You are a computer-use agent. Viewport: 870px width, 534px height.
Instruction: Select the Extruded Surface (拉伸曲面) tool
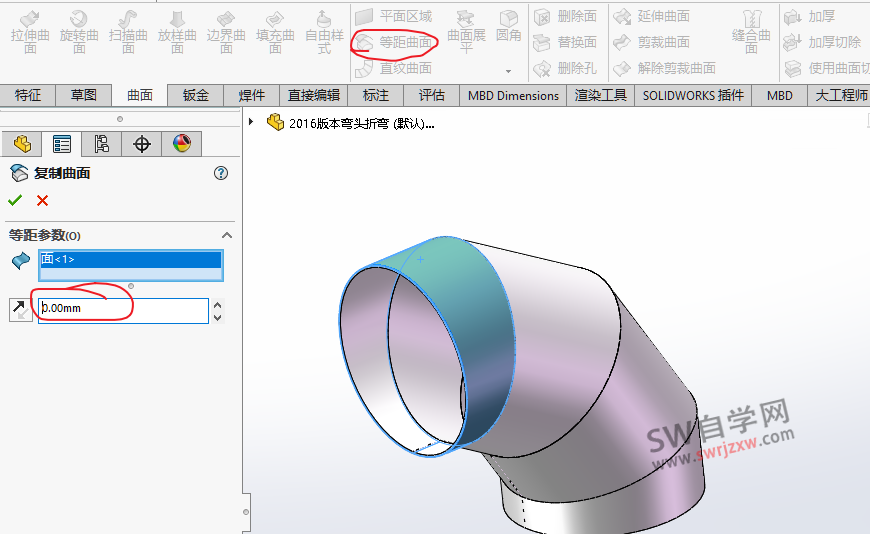[x=30, y=33]
